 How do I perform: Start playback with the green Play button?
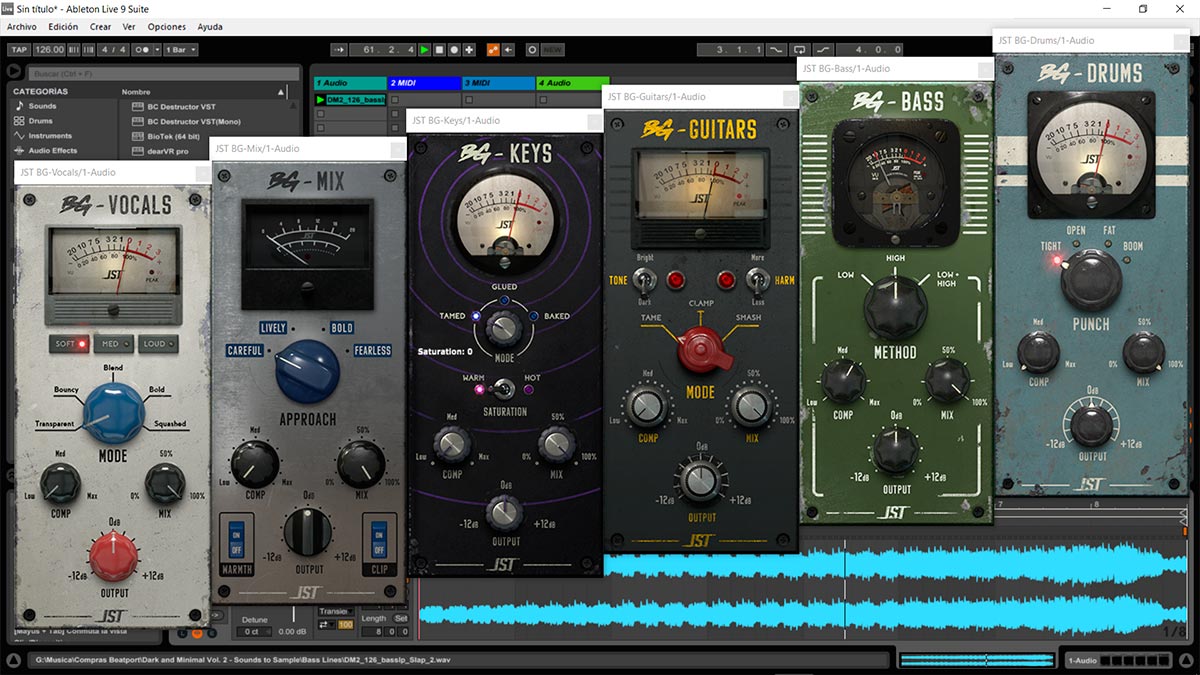425,49
